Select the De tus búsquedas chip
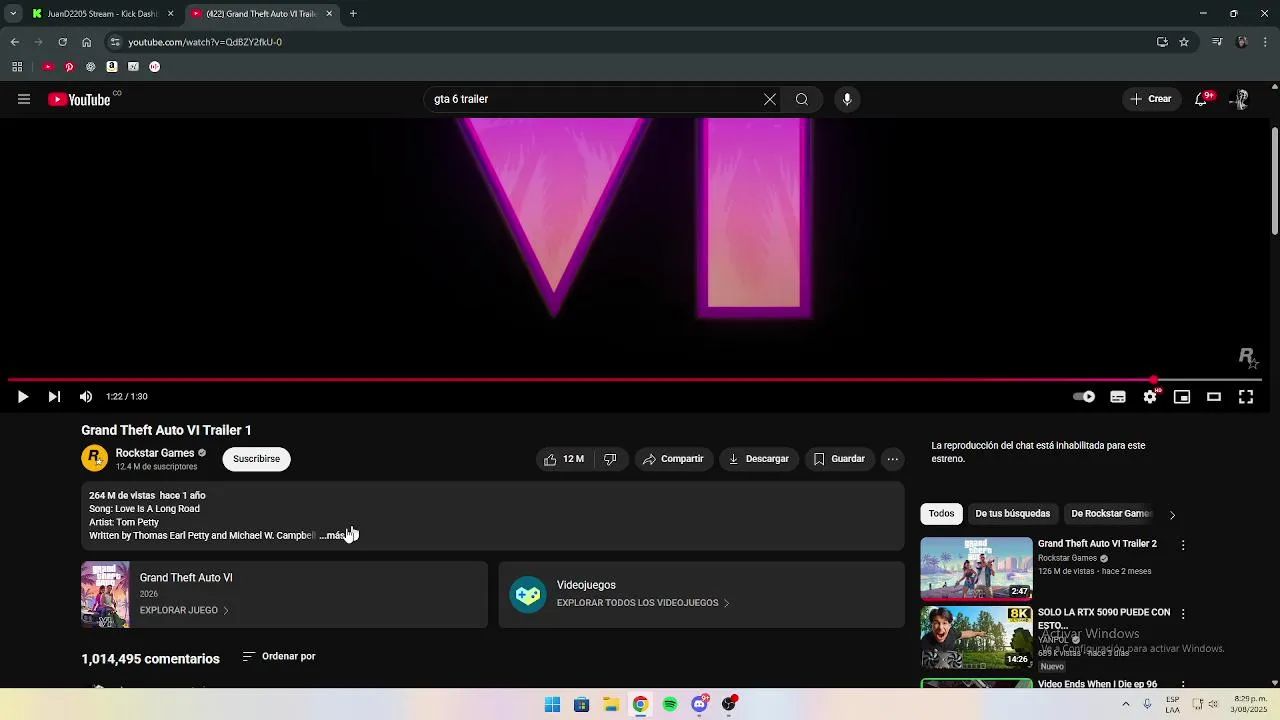This screenshot has width=1280, height=720. [x=1012, y=514]
